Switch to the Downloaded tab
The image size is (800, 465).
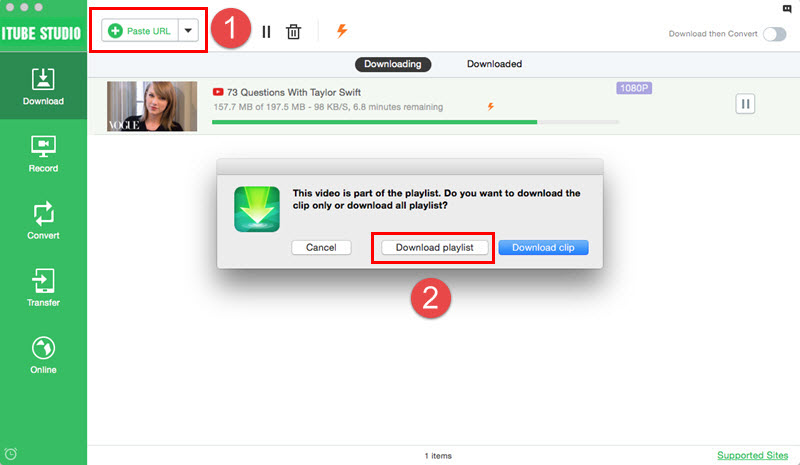494,64
